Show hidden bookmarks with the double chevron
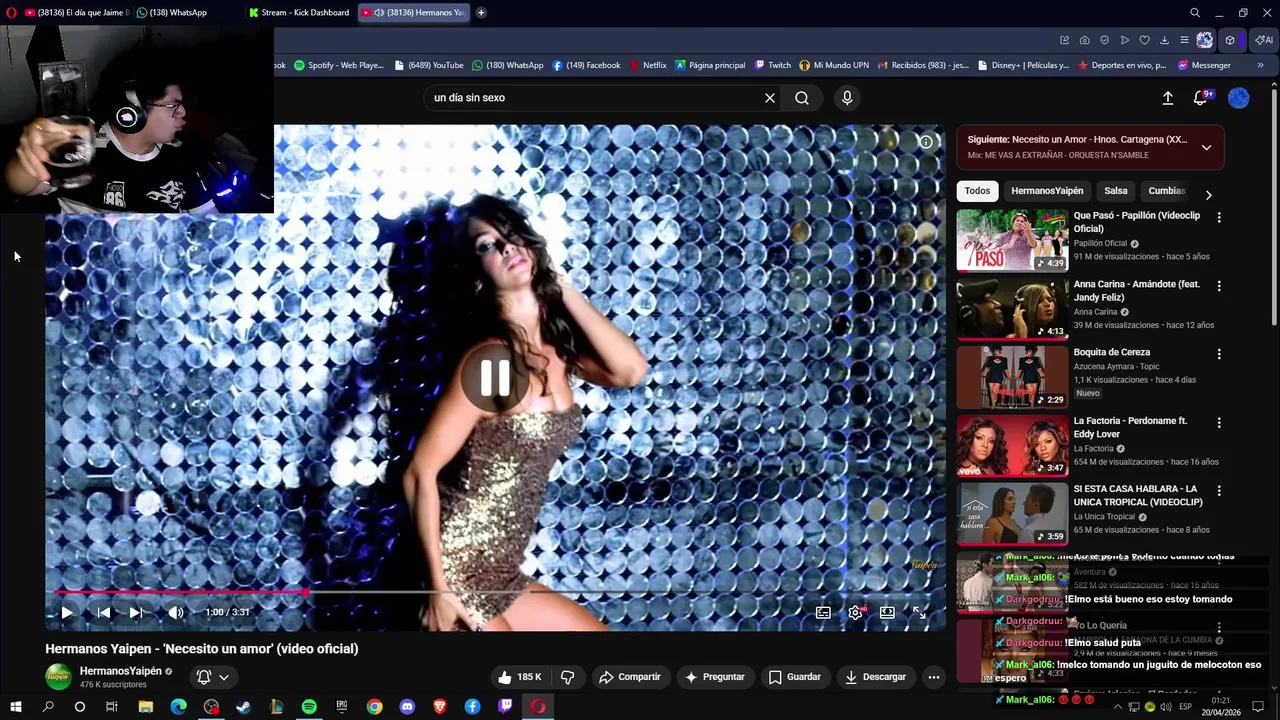This screenshot has height=720, width=1280. coord(1260,65)
